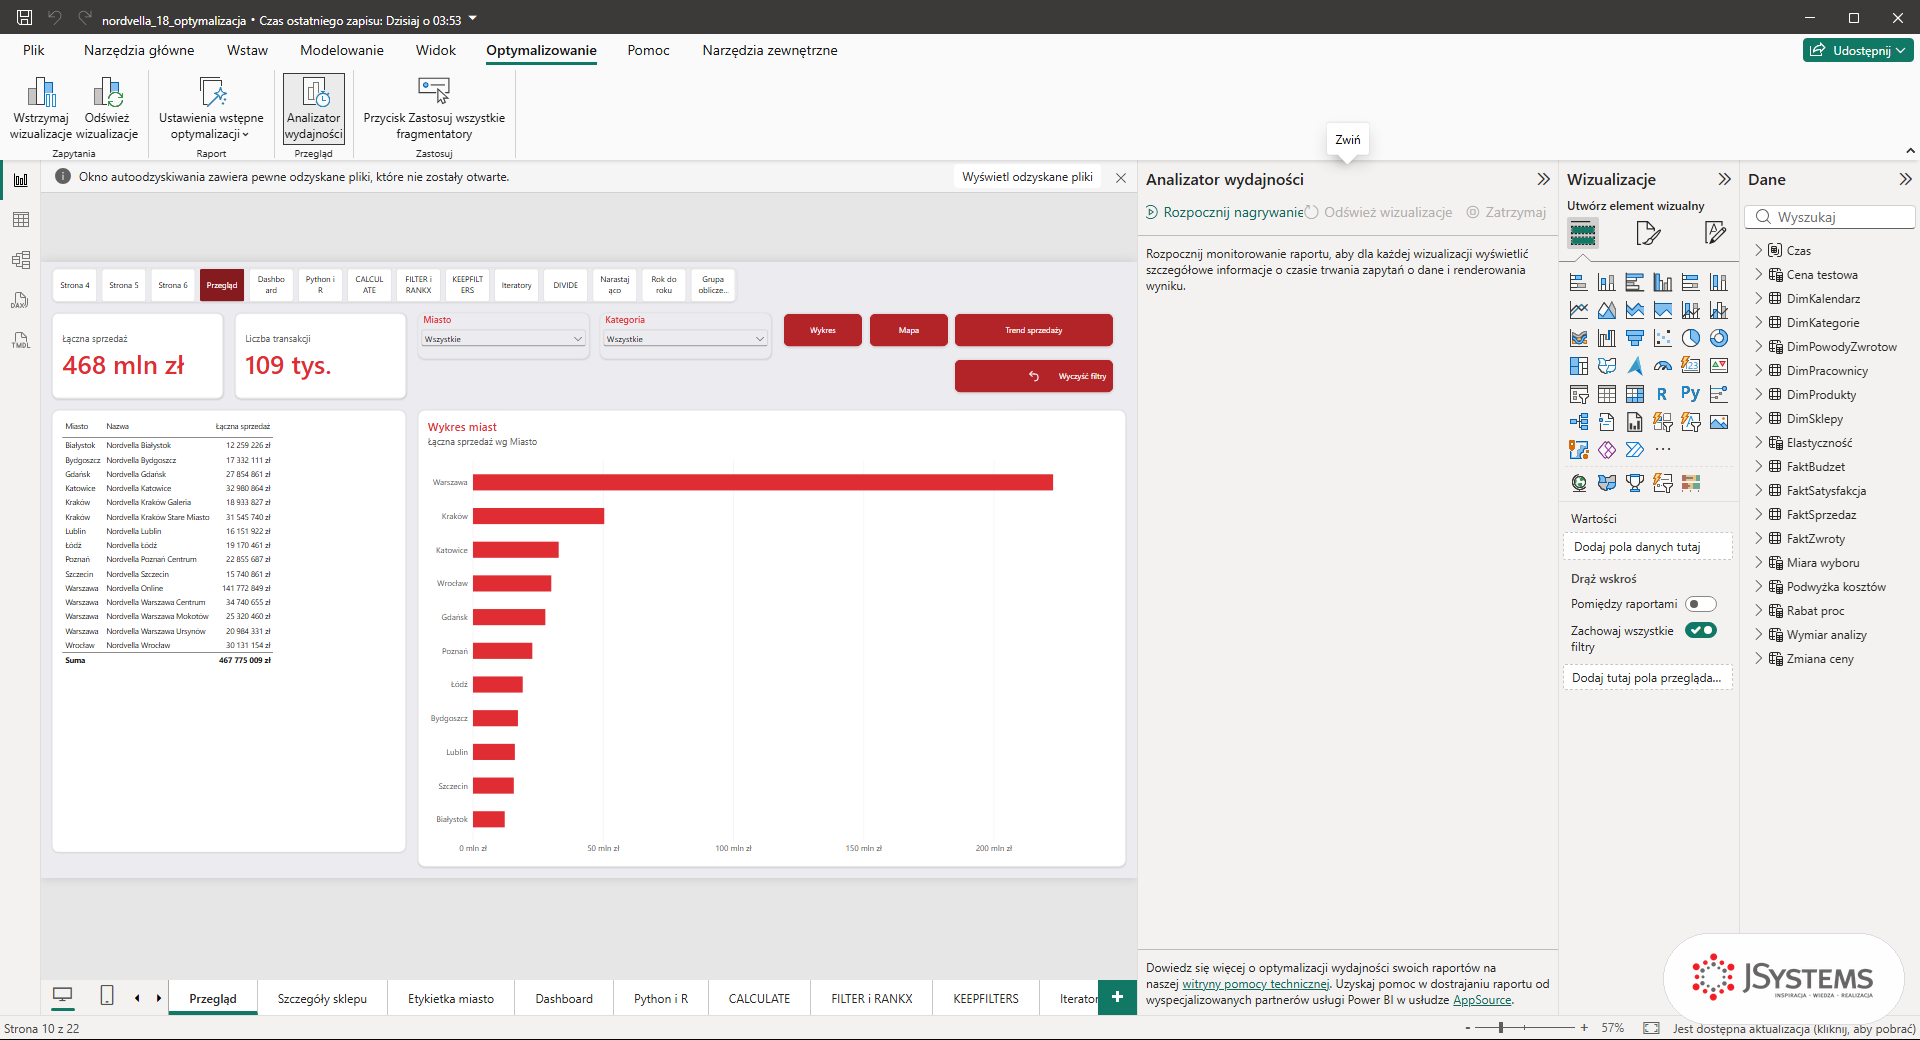The width and height of the screenshot is (1920, 1040).
Task: Add a treemap visual
Action: click(x=1578, y=366)
